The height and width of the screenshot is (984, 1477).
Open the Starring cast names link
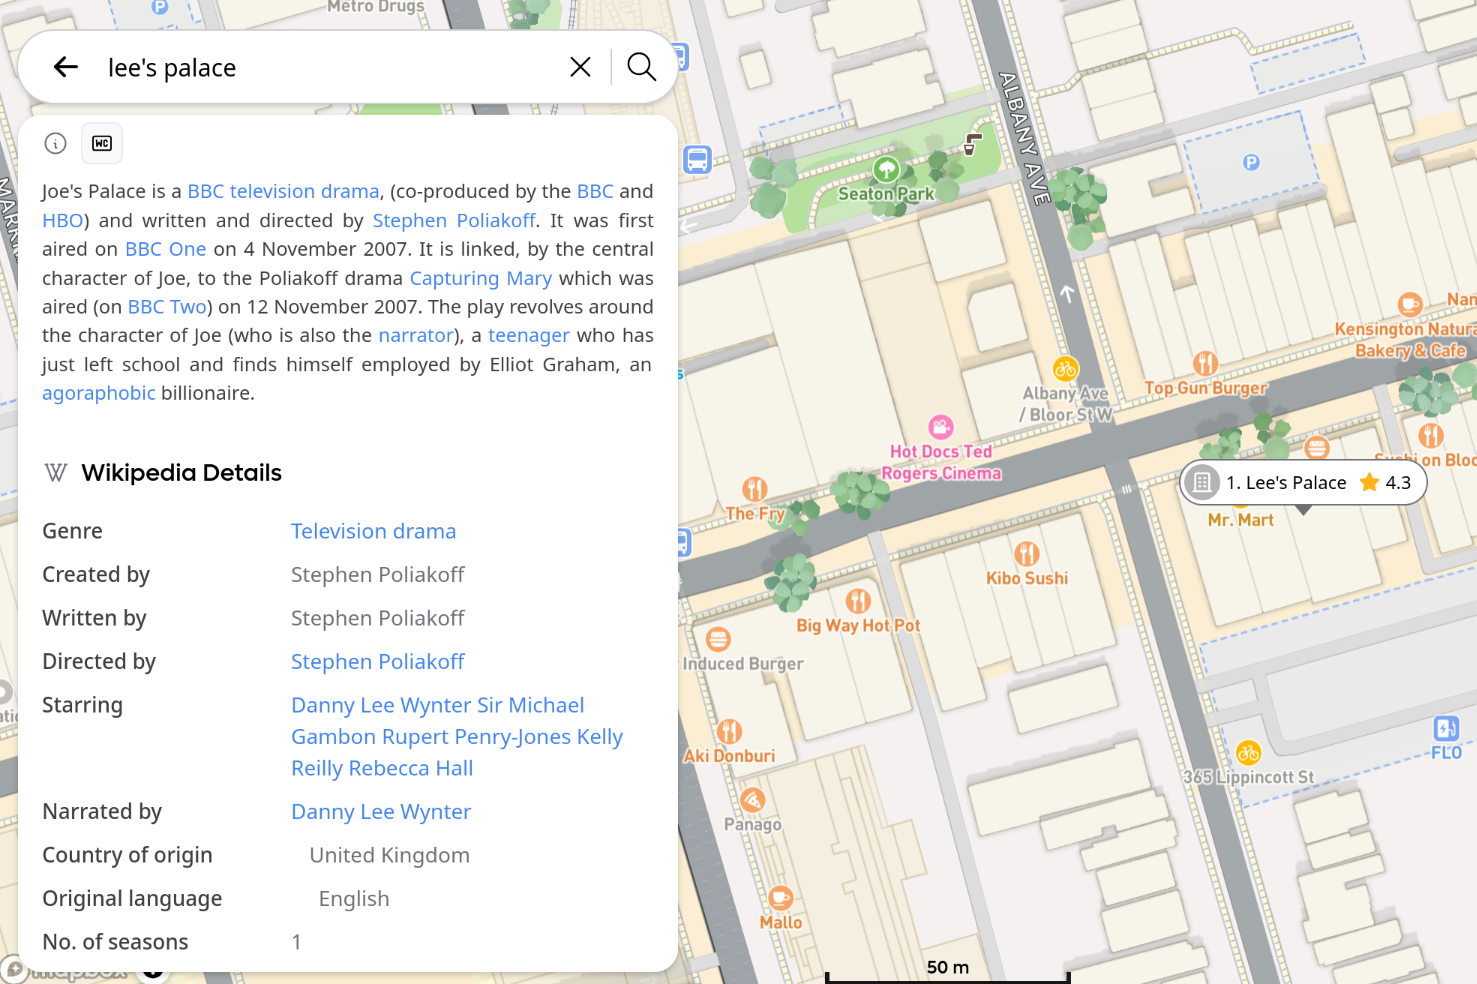457,737
